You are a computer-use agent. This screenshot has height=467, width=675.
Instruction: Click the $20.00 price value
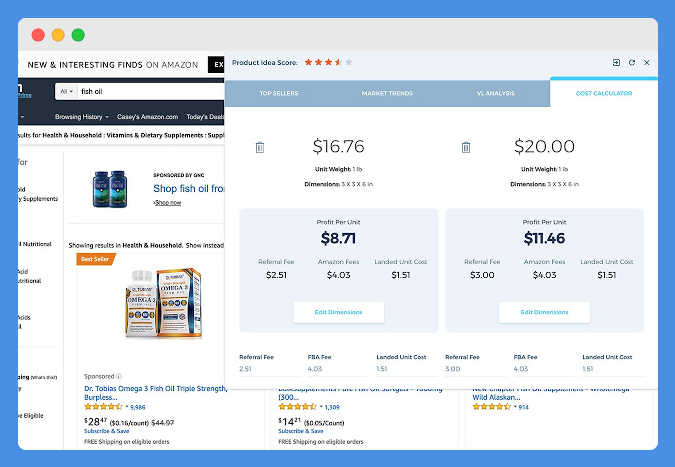click(x=544, y=146)
